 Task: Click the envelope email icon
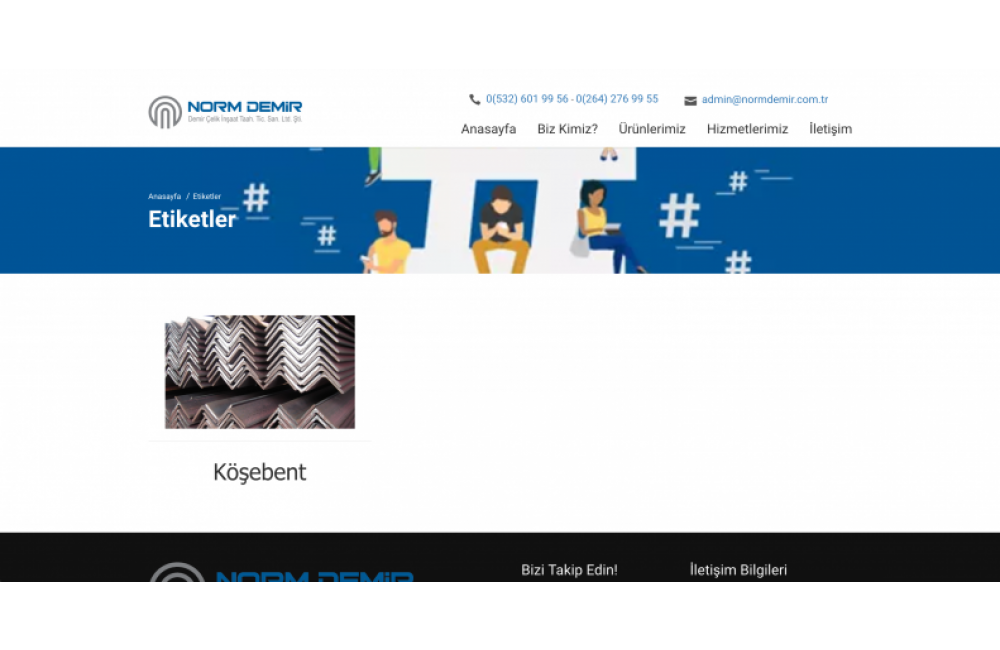tap(690, 100)
